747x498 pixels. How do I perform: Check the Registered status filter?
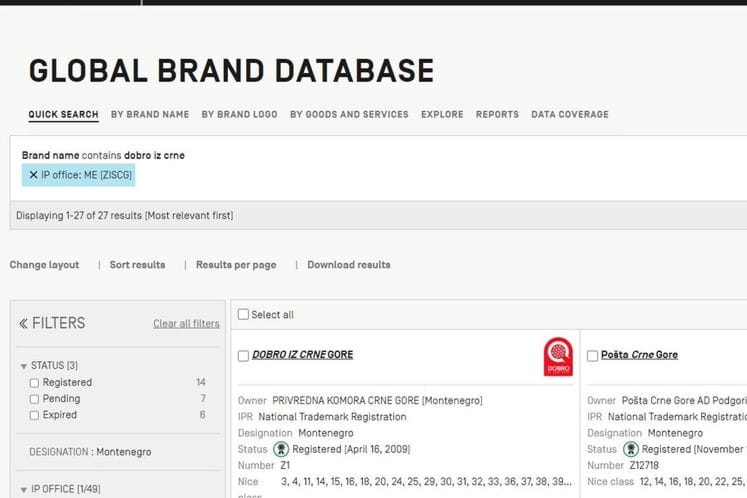point(35,382)
